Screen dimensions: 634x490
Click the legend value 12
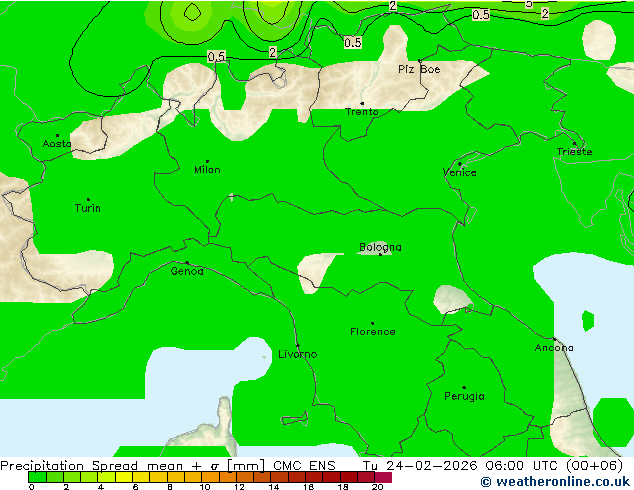point(239,486)
